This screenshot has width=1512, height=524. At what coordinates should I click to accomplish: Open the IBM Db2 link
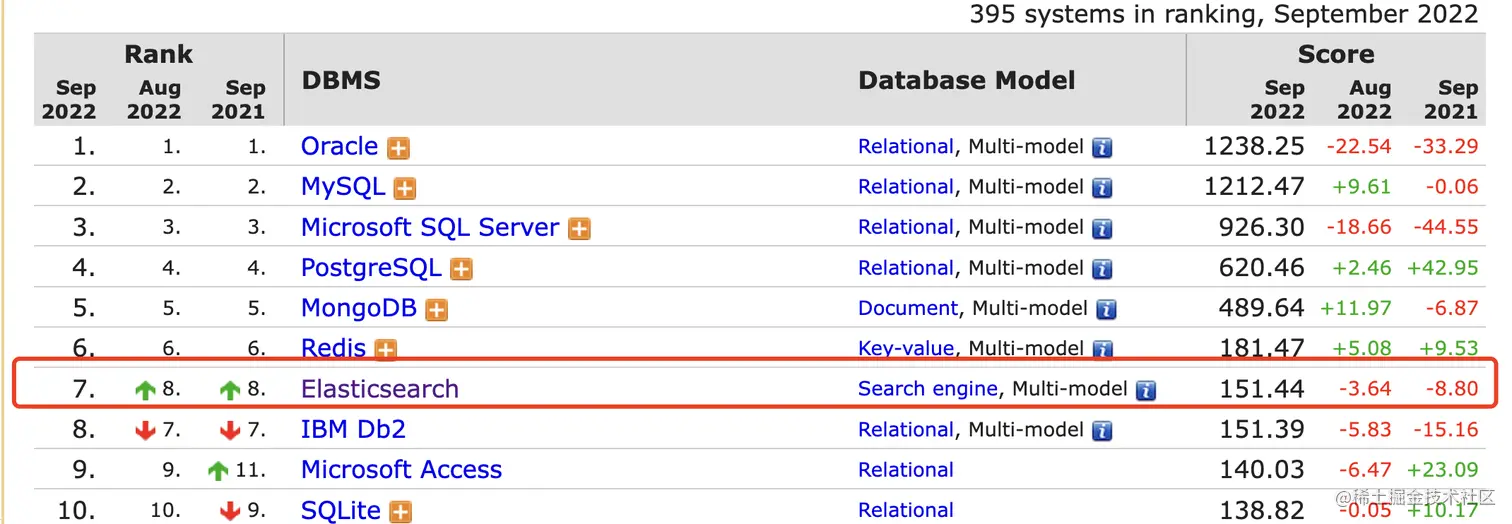(353, 429)
